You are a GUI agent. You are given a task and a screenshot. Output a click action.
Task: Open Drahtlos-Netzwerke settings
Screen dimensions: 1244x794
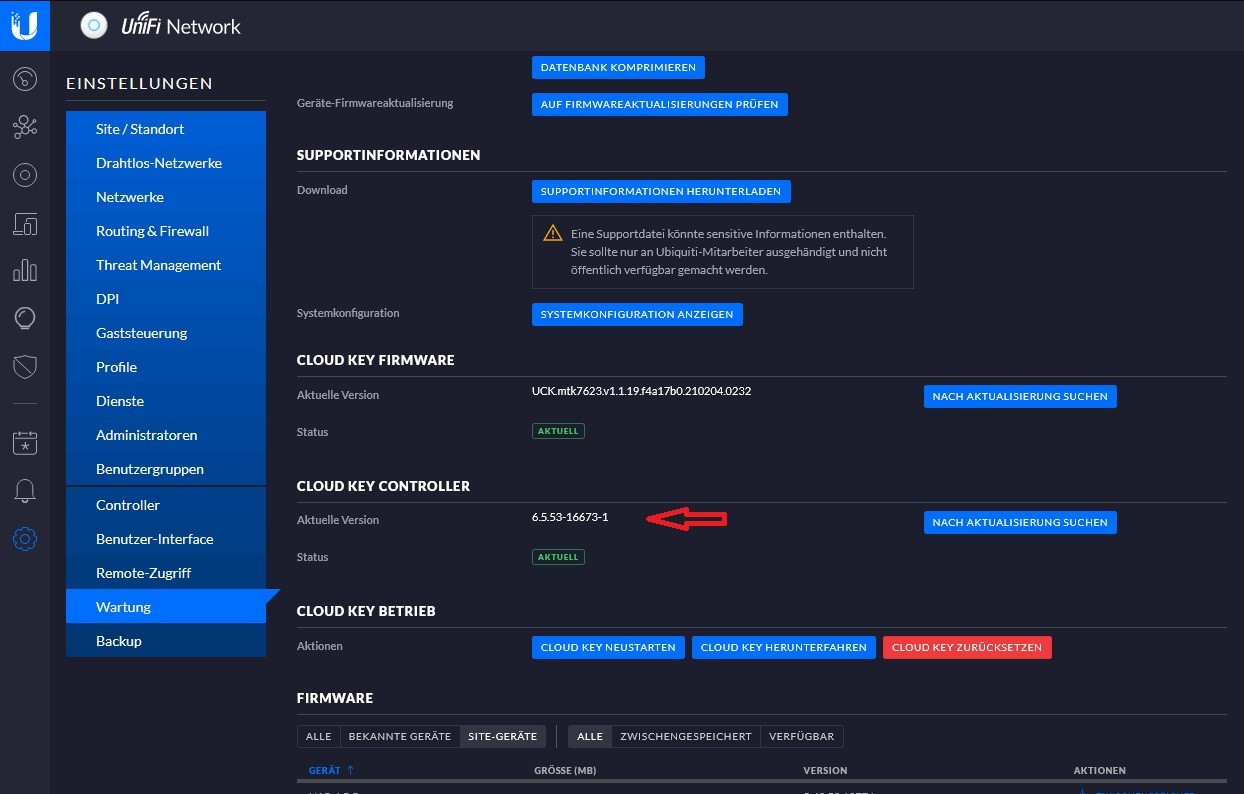tap(166, 163)
